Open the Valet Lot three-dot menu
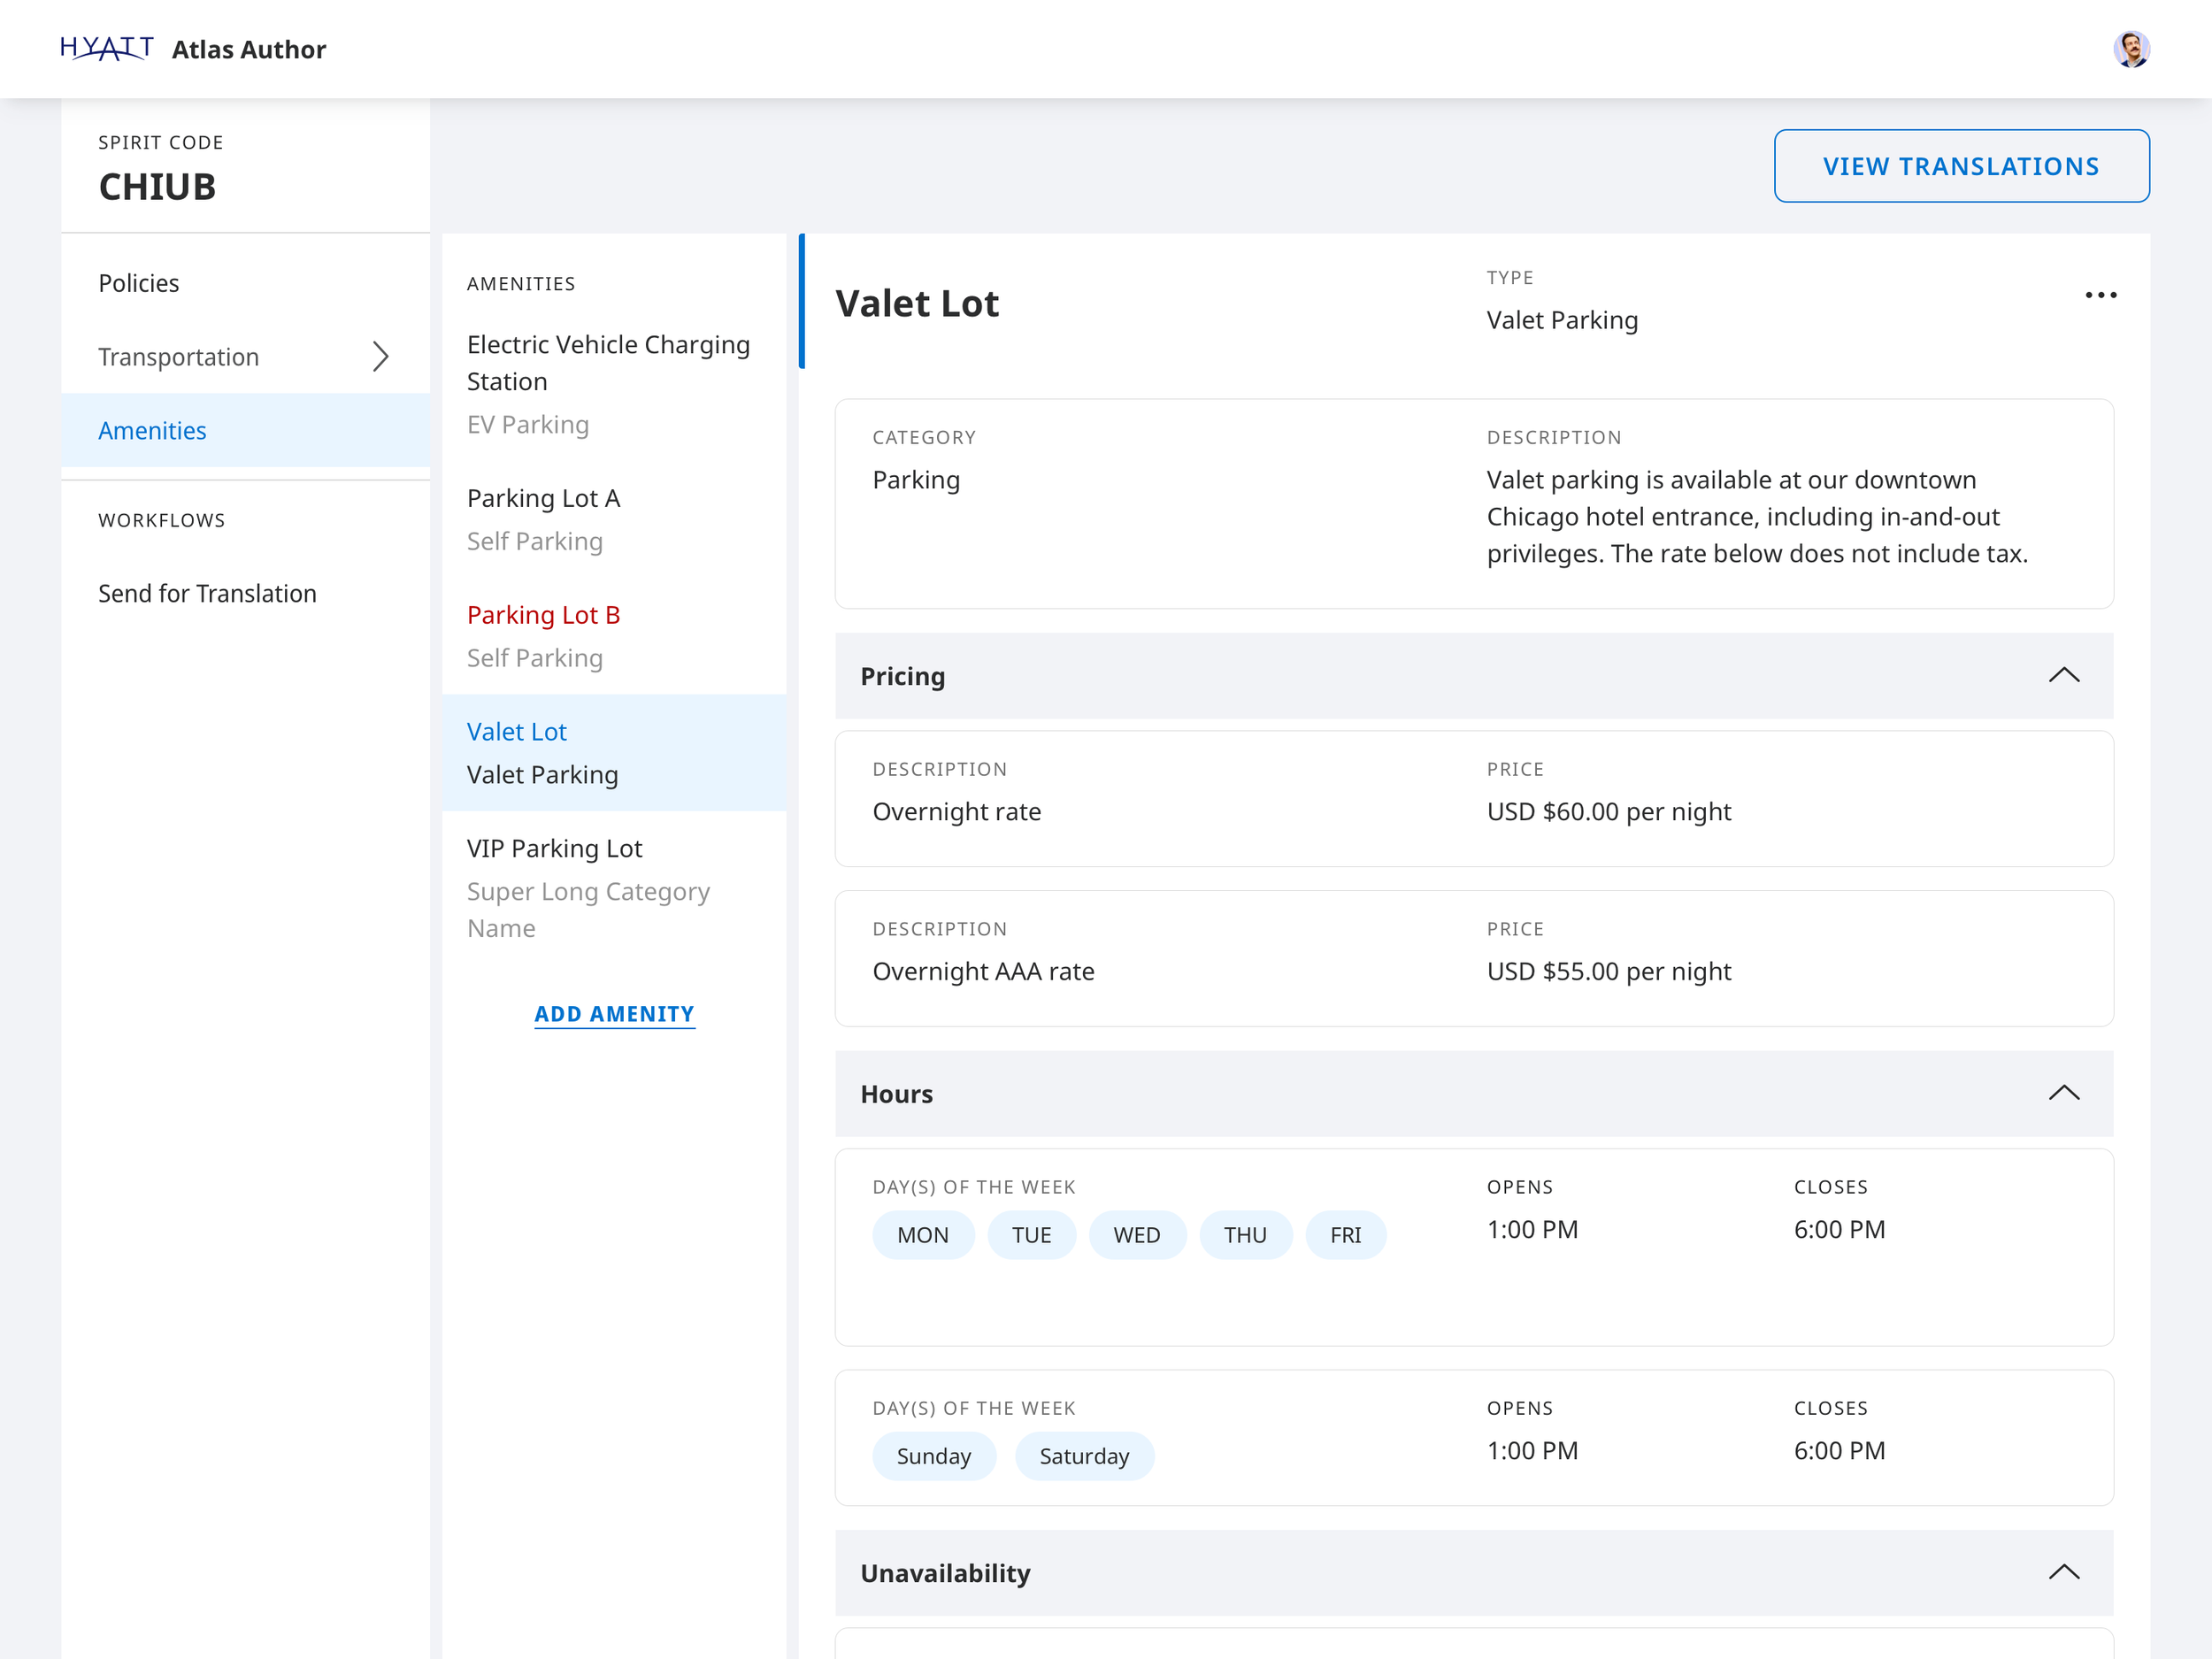 pos(2100,295)
